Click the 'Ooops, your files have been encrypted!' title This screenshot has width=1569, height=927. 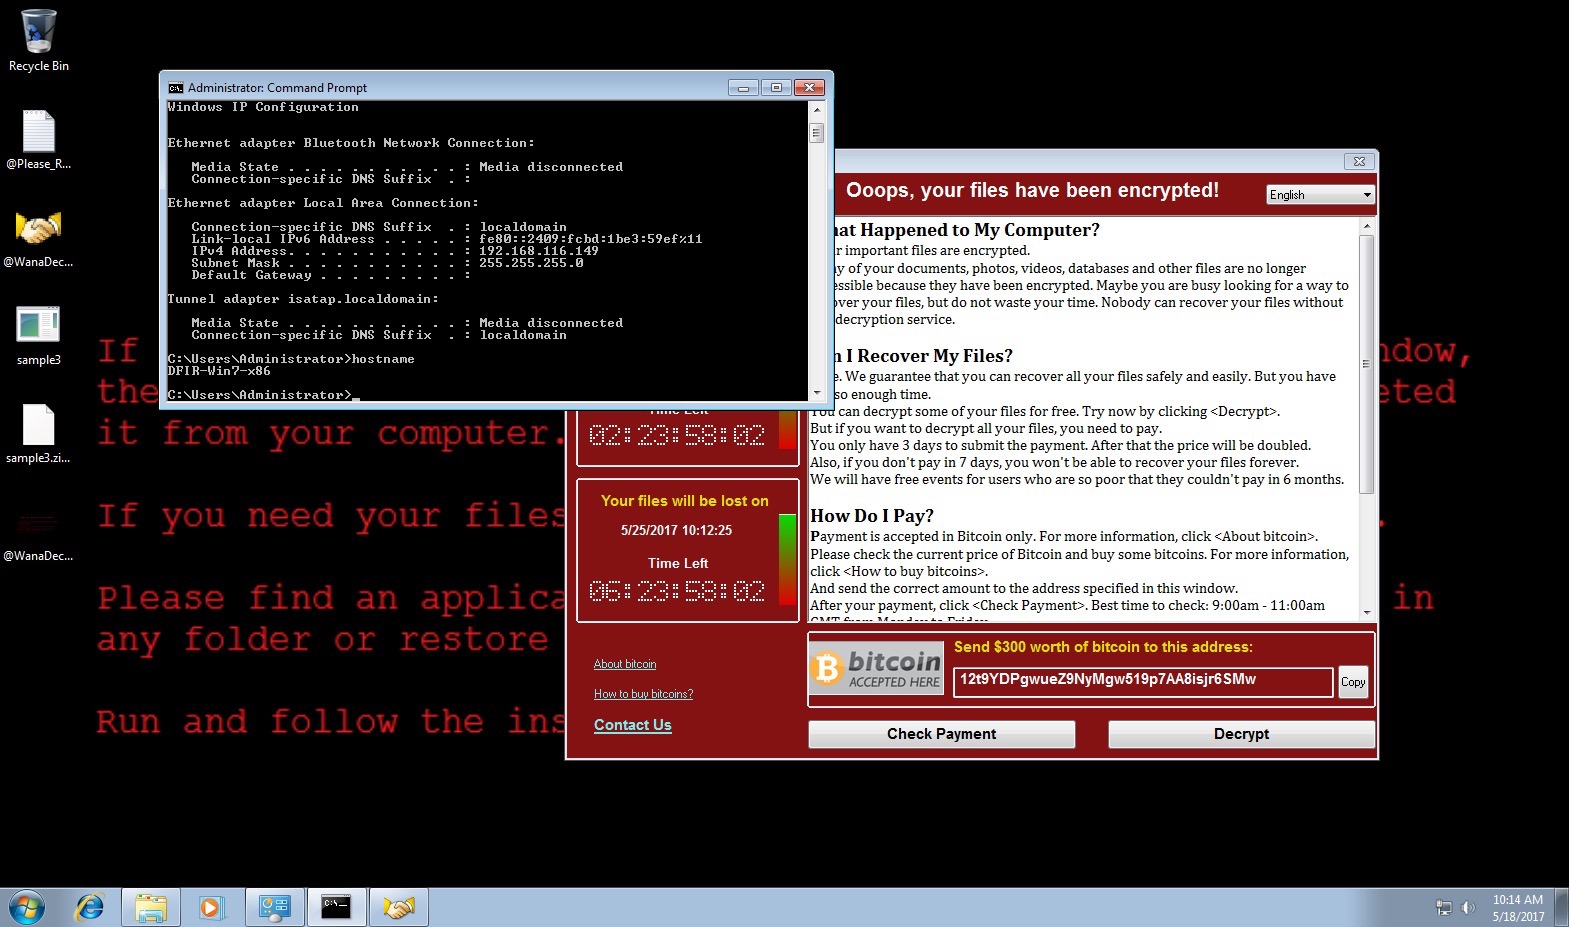pyautogui.click(x=1032, y=191)
